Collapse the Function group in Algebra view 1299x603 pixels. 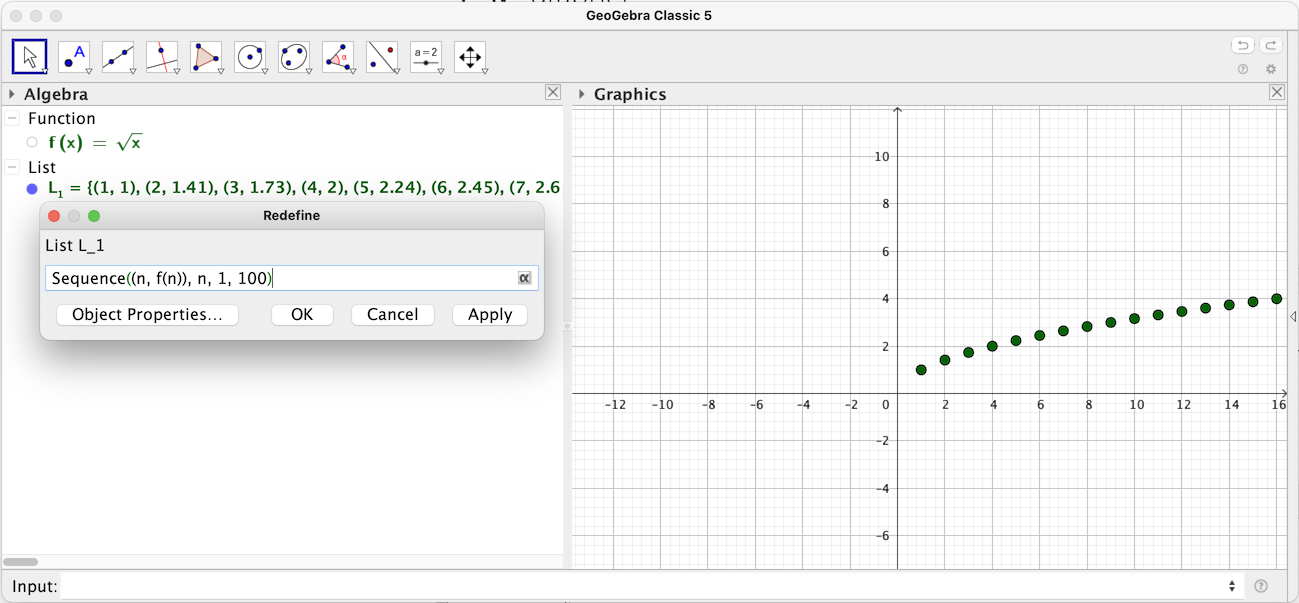click(x=13, y=118)
